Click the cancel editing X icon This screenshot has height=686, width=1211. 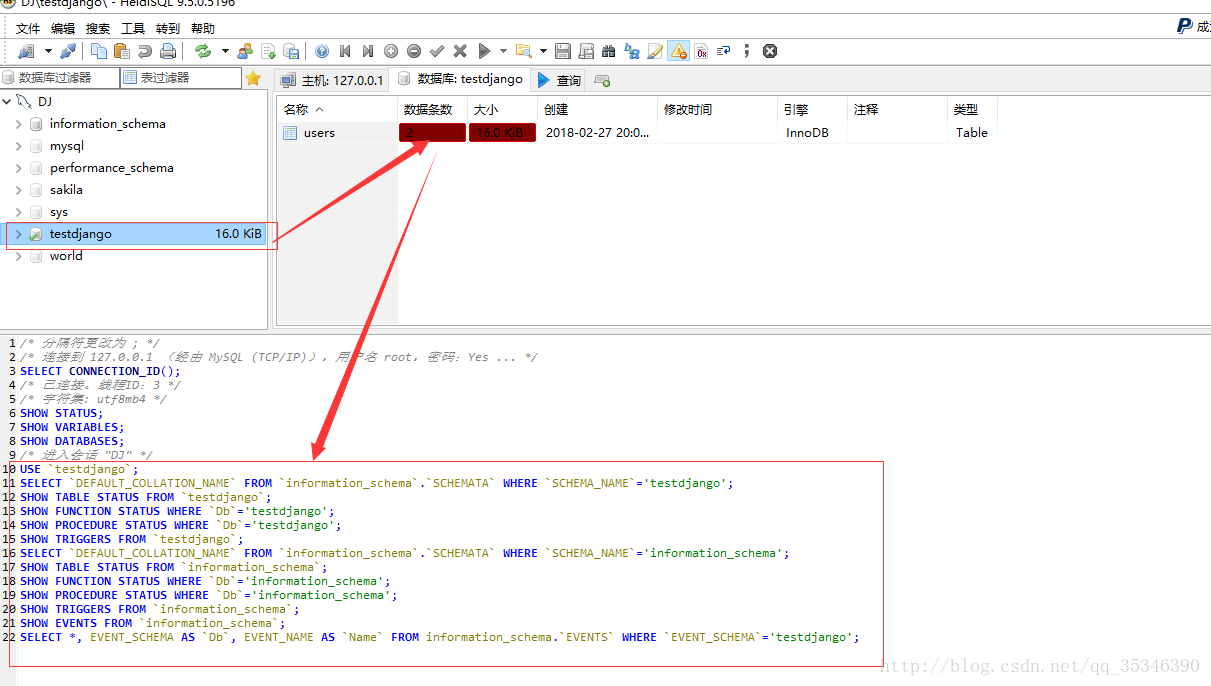(460, 51)
